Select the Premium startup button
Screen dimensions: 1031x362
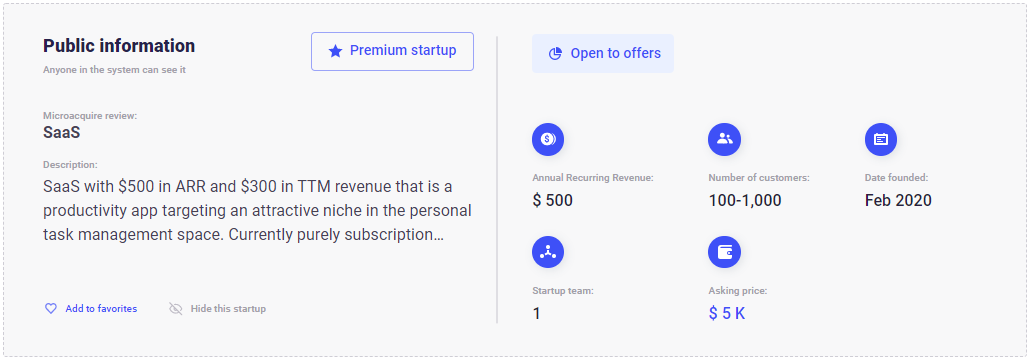(393, 51)
